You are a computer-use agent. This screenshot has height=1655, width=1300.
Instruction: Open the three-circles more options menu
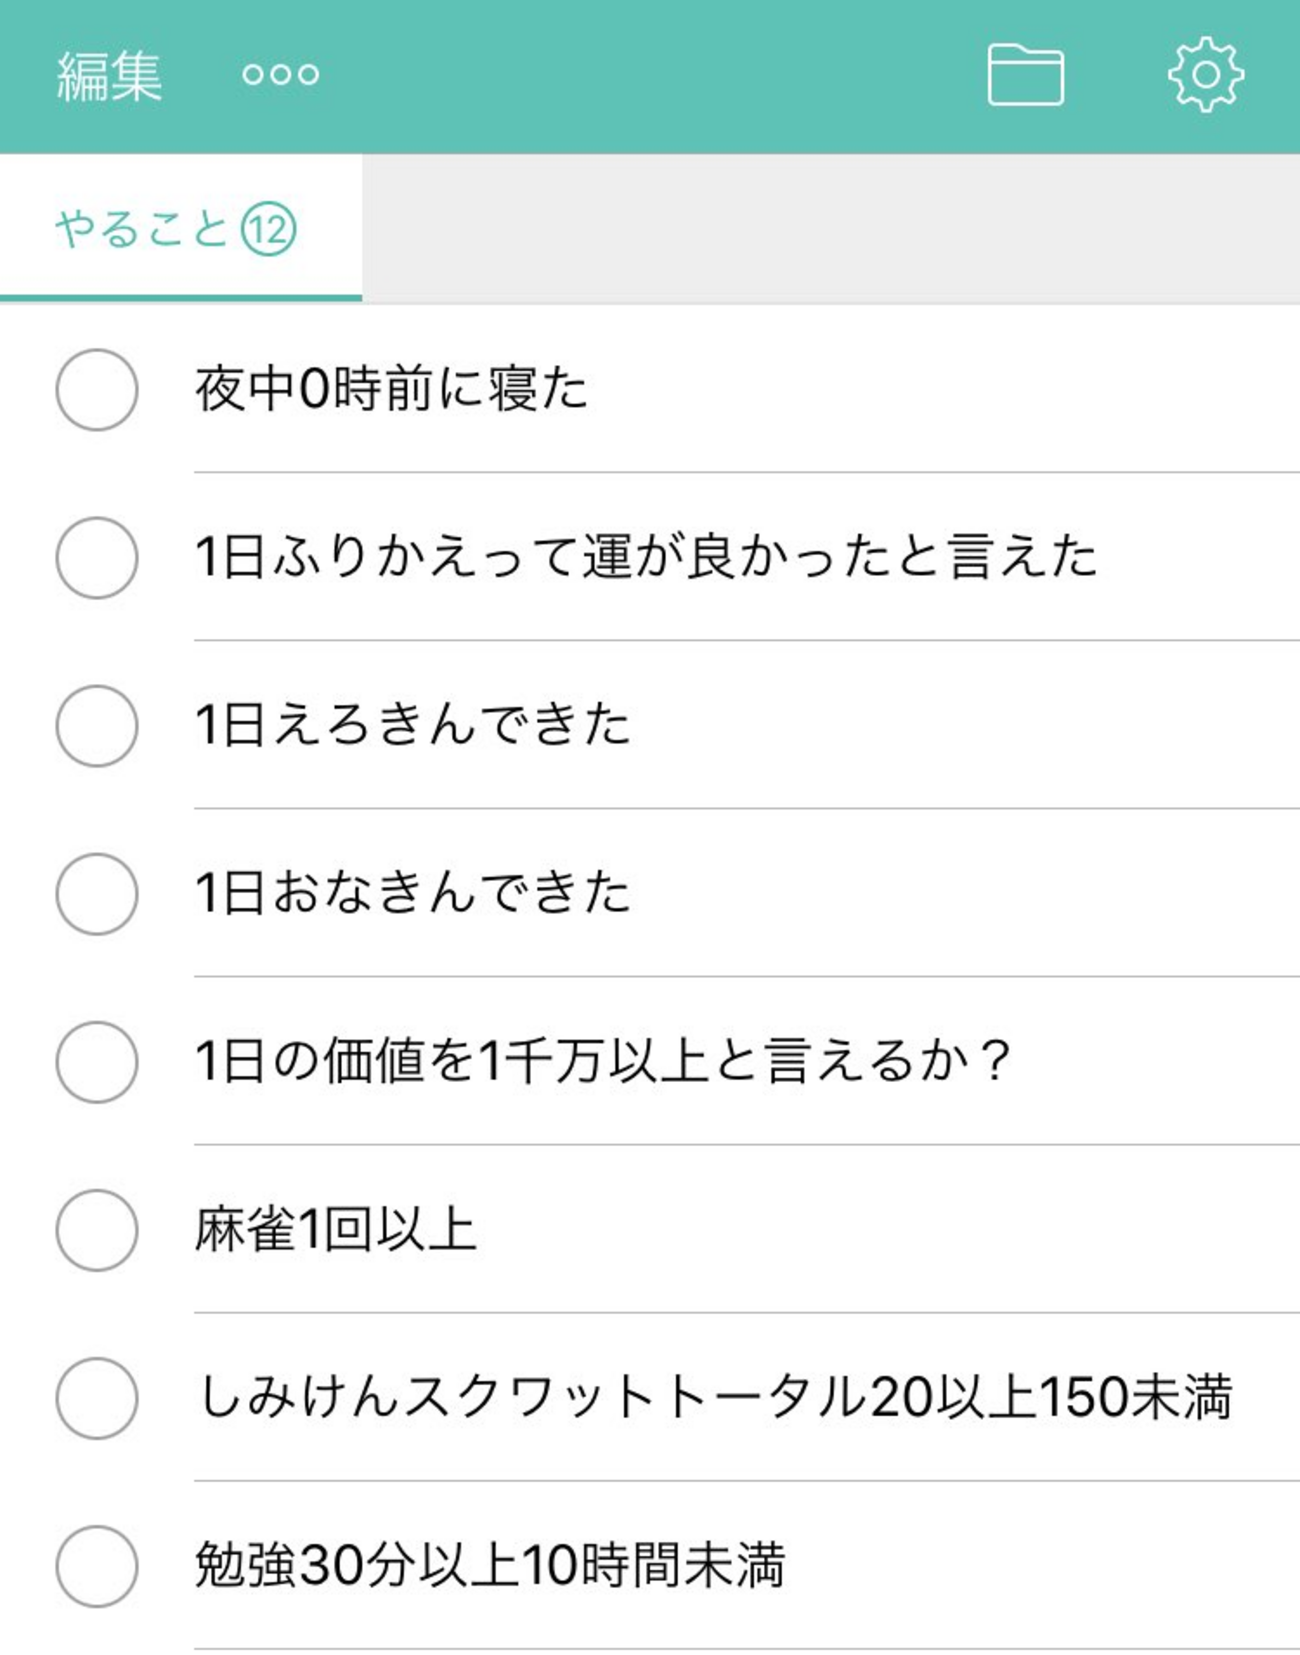coord(280,74)
